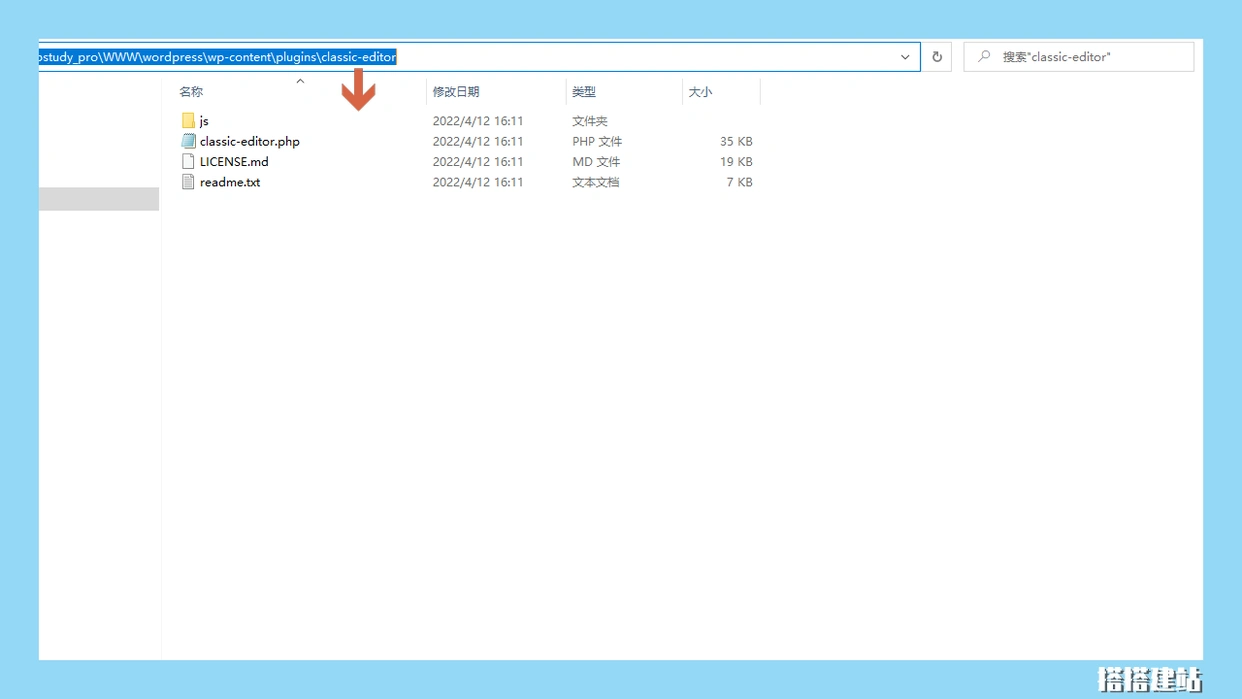Screen dimensions: 1242x699
Task: Select the highlighted gray item in navigation pane
Action: [99, 198]
